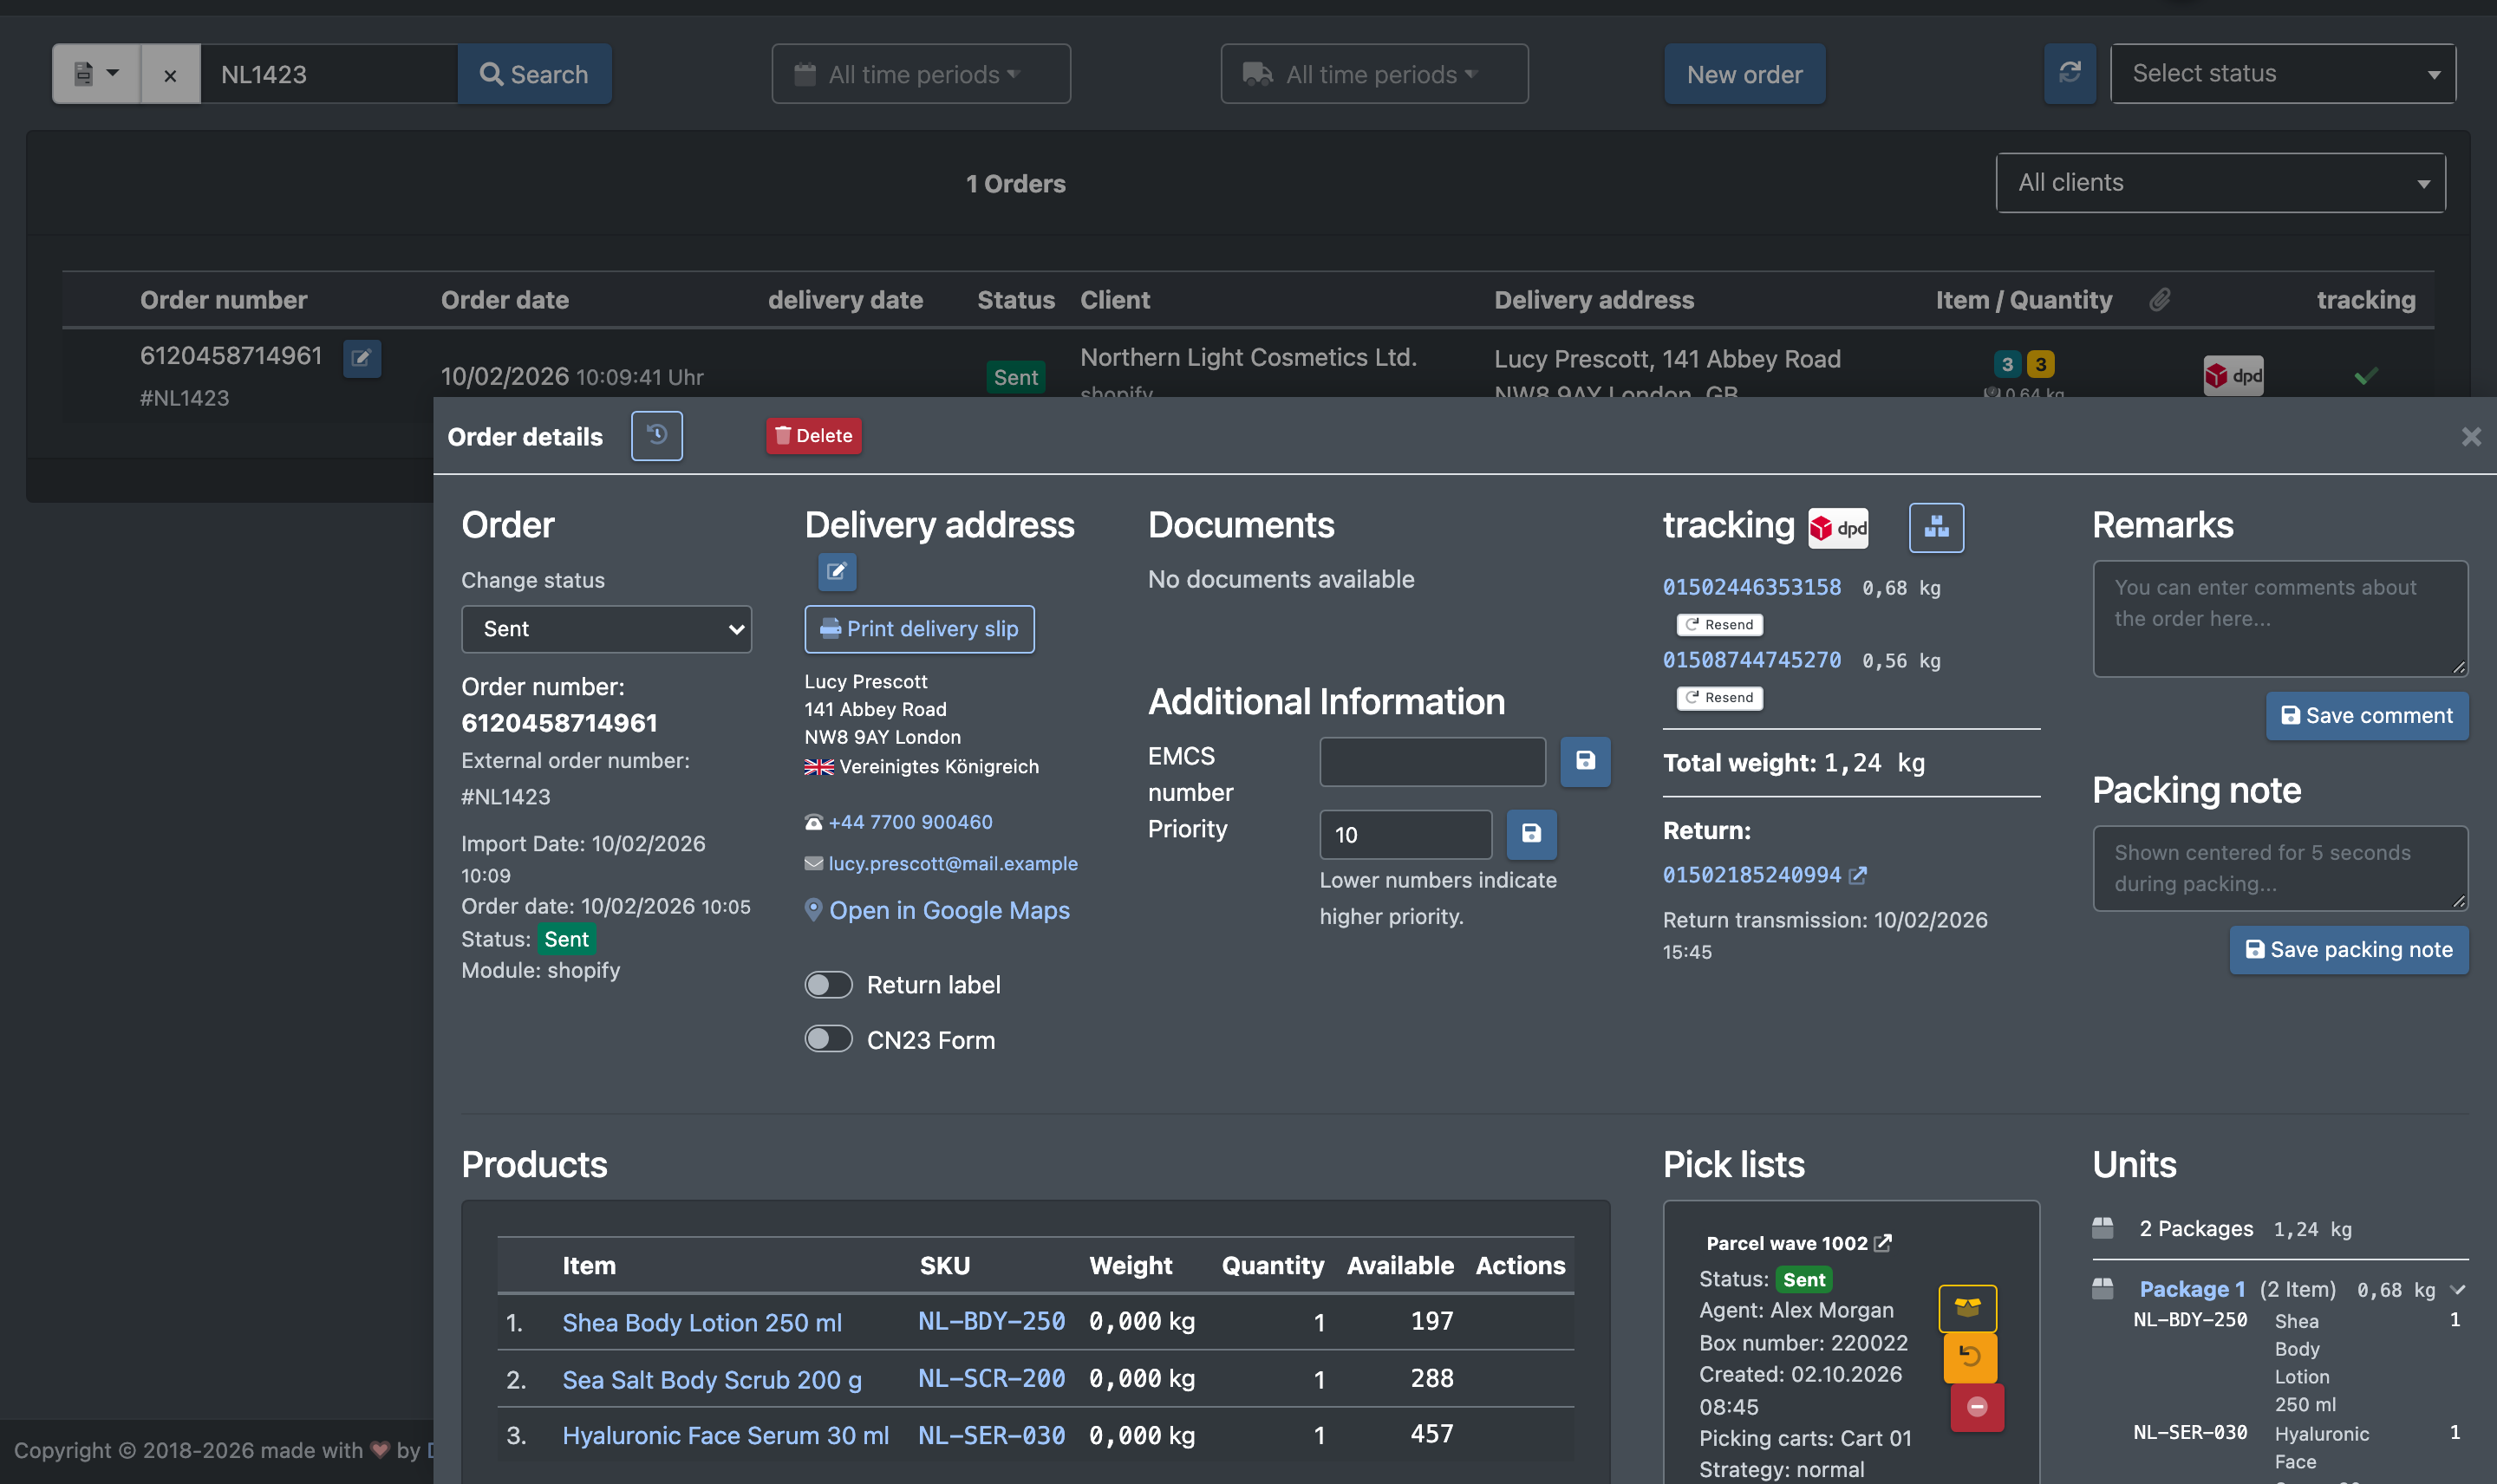Save the EMCS number
The width and height of the screenshot is (2497, 1484).
(1585, 762)
